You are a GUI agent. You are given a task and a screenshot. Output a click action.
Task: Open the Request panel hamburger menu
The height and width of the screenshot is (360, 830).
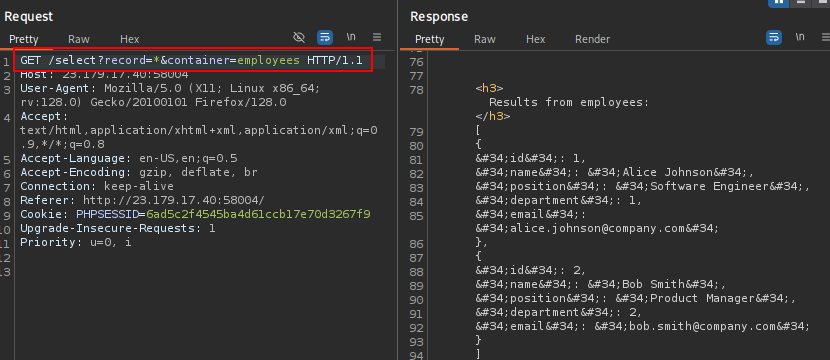point(377,37)
